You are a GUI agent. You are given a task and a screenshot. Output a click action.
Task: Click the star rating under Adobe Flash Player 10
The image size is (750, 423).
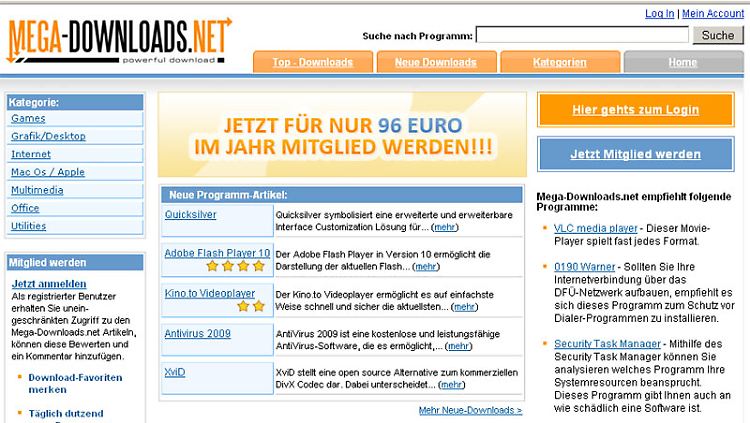(237, 267)
